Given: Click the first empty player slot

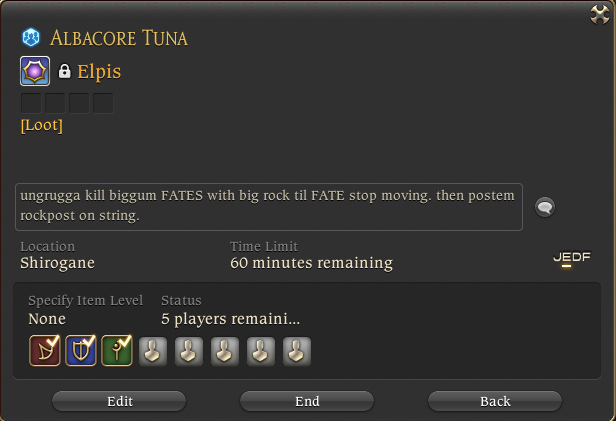Looking at the screenshot, I should pyautogui.click(x=153, y=351).
